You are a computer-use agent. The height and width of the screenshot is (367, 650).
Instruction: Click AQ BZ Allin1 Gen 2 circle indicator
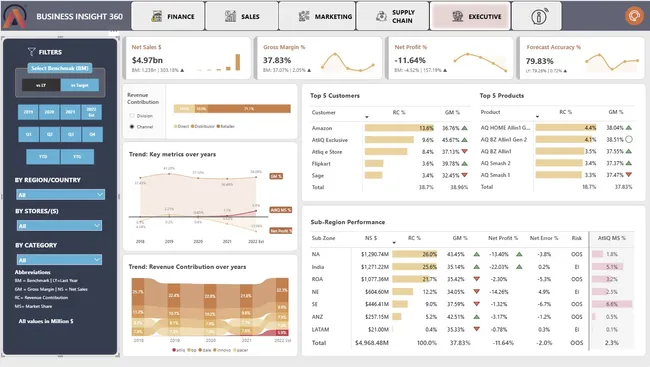tap(629, 139)
